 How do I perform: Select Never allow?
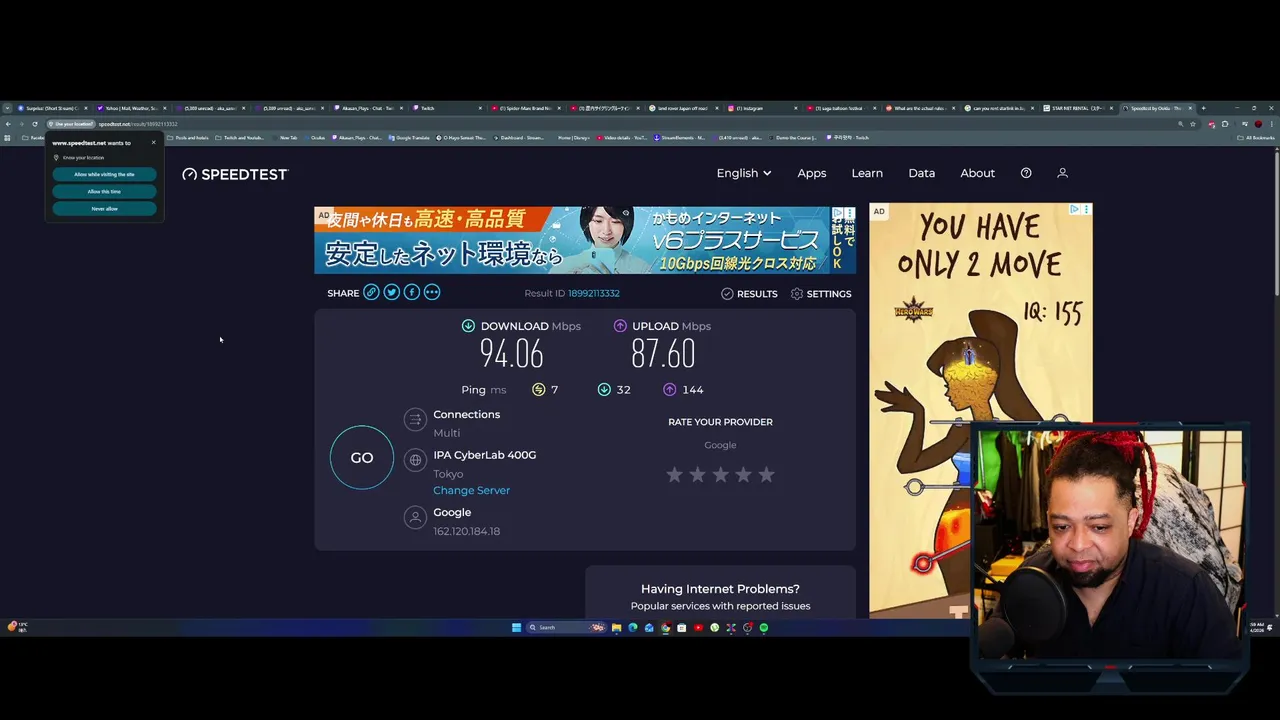click(104, 208)
